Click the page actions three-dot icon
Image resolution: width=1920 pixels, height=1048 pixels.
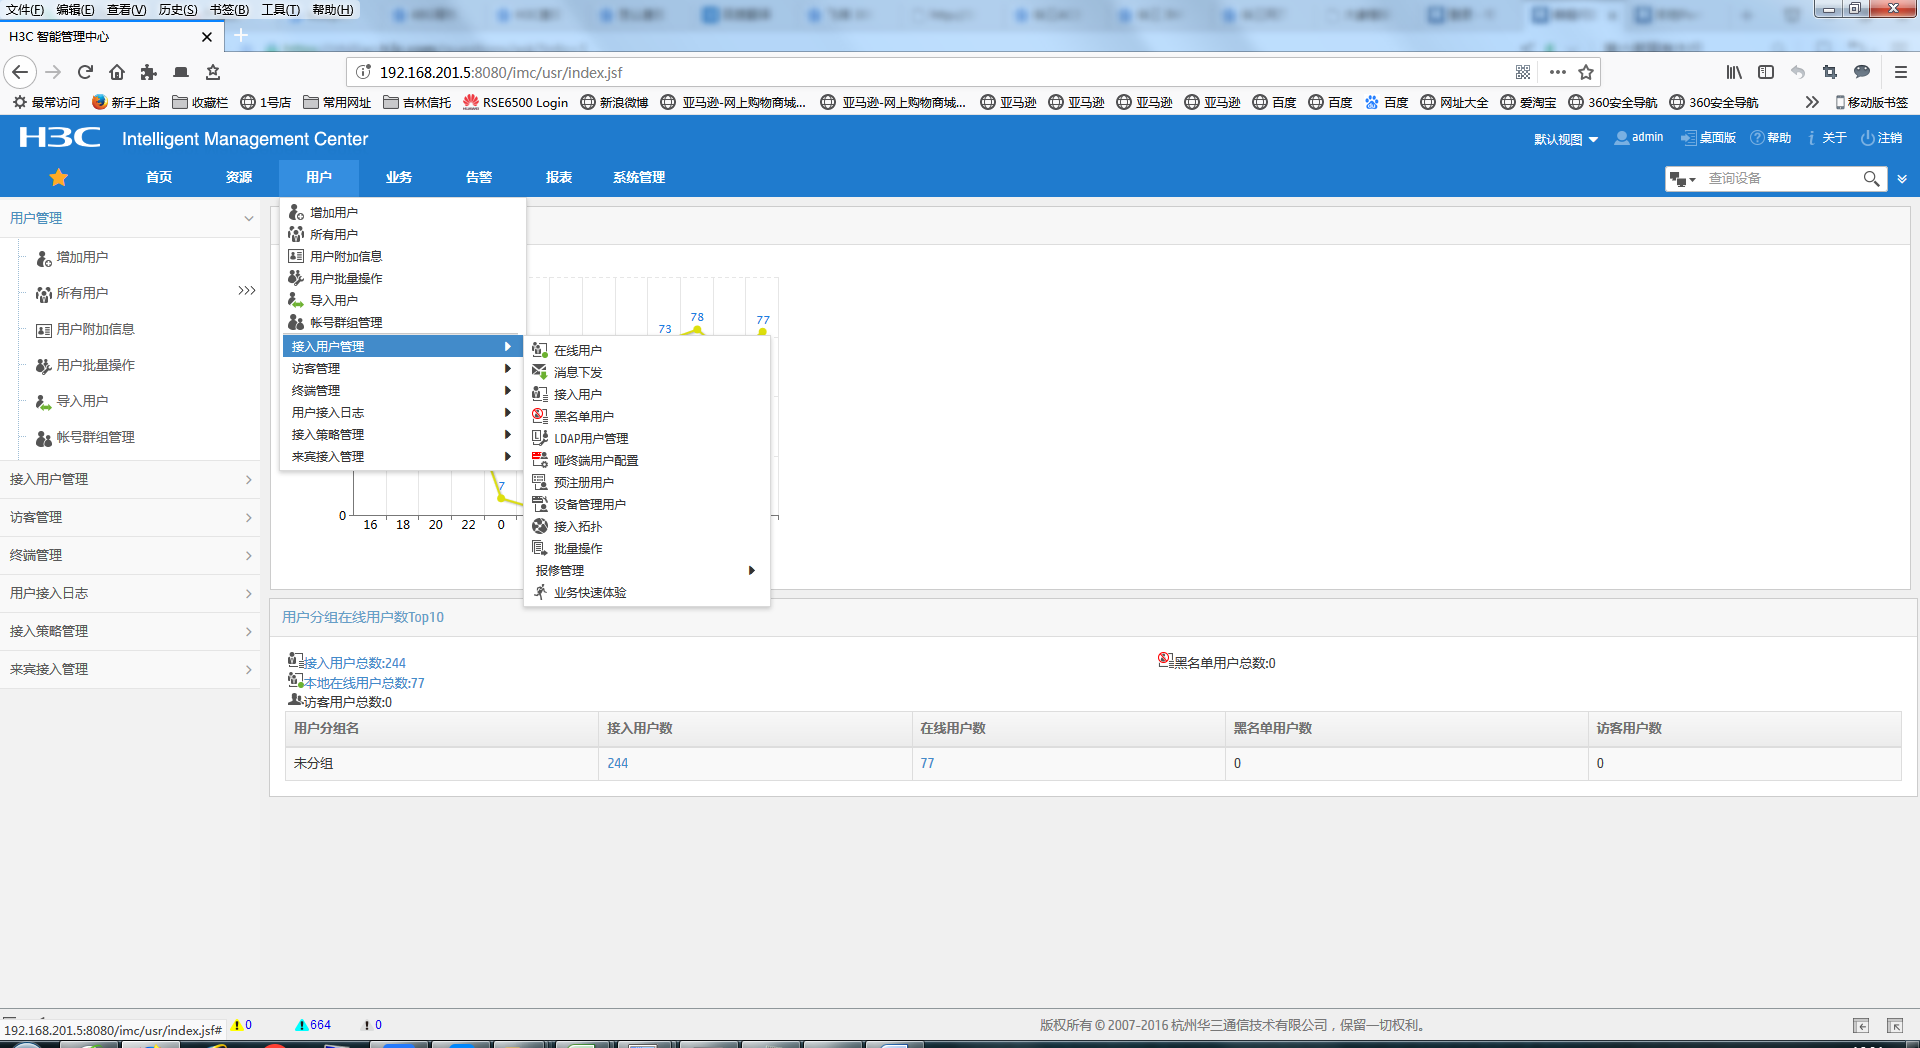1557,72
